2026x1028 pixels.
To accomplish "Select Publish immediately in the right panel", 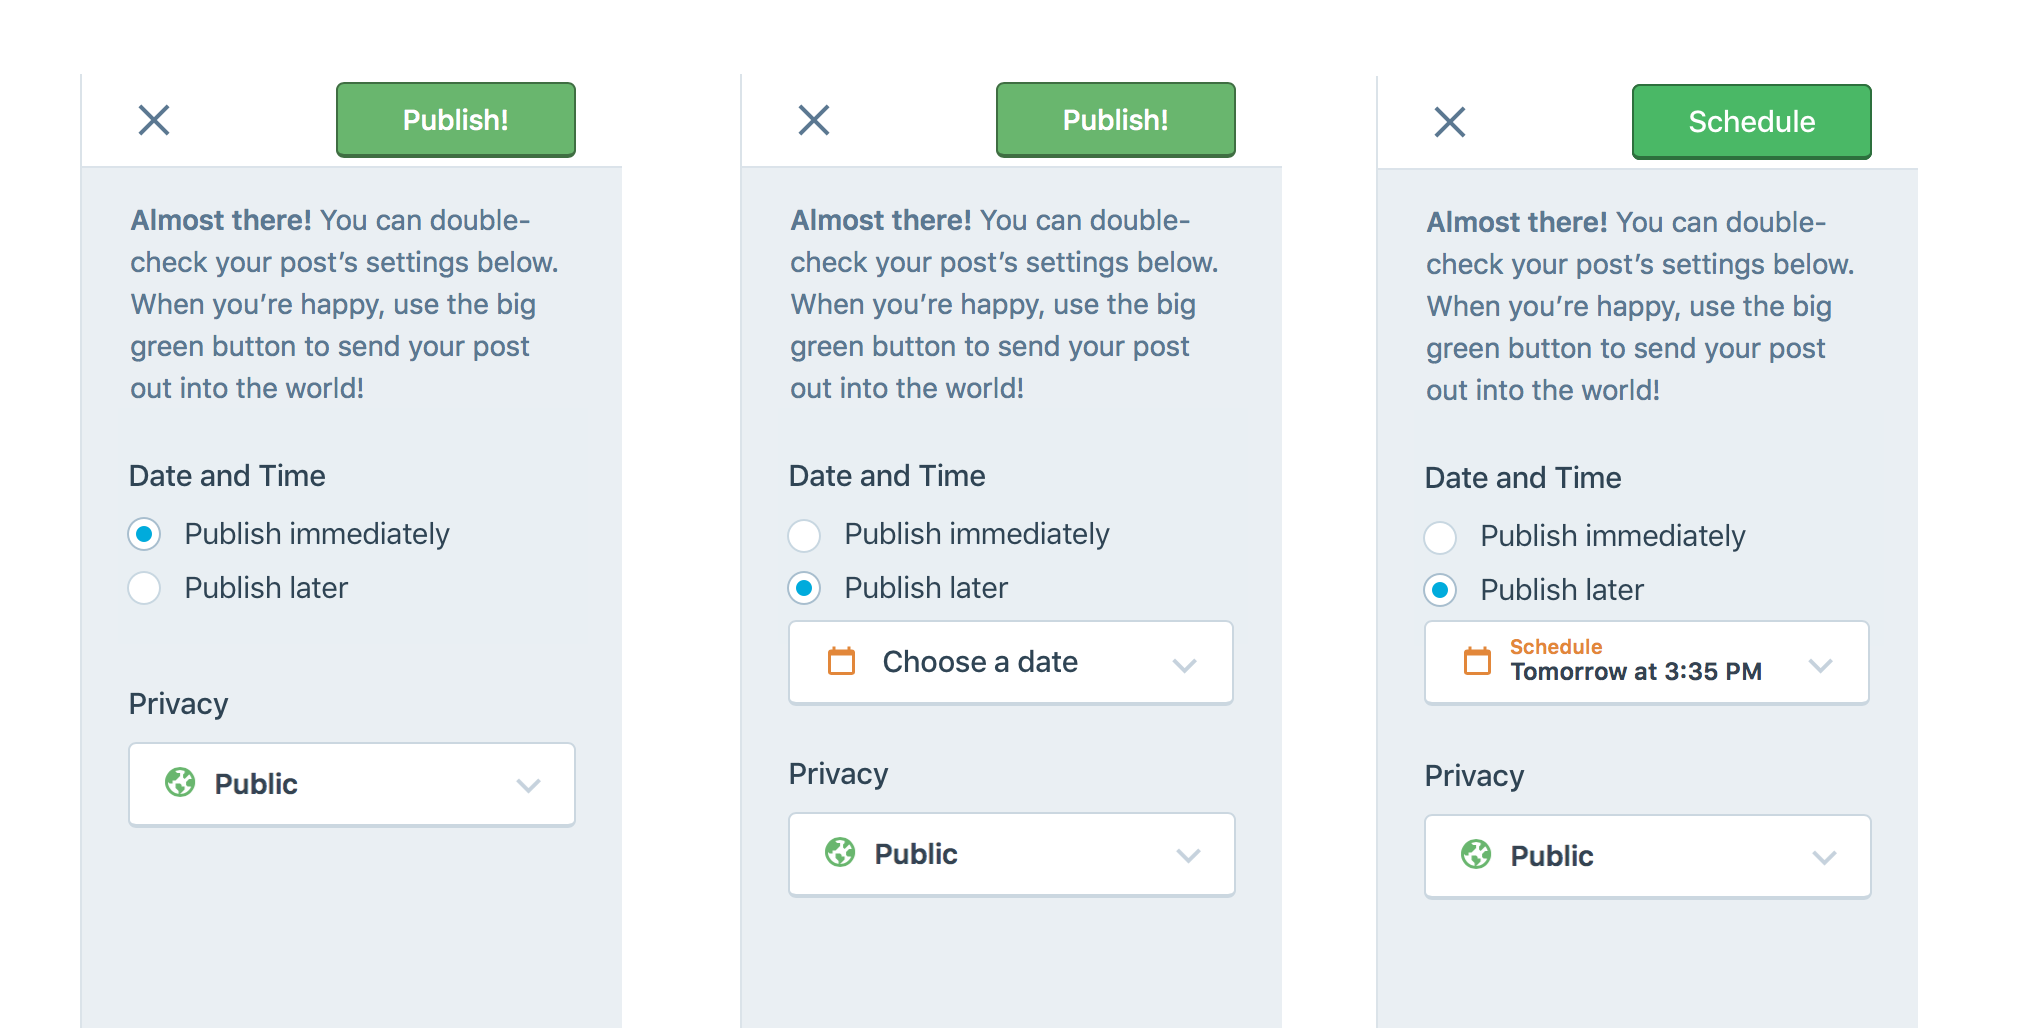I will [1440, 537].
